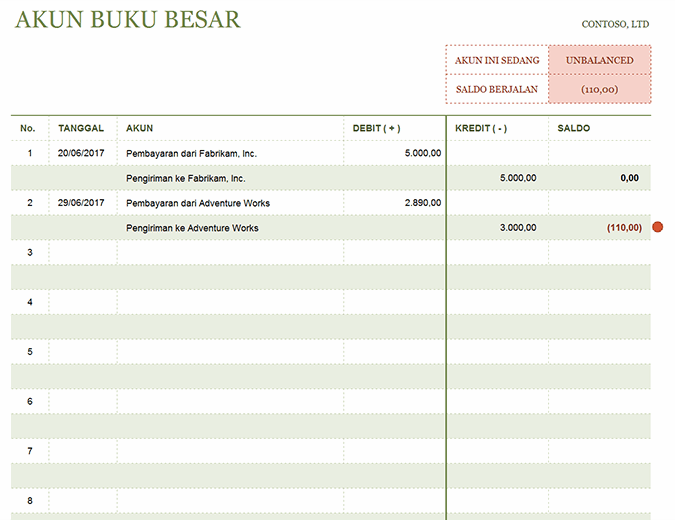Select entry number 4 cell
Viewport: 675px width, 520px height.
[30, 302]
